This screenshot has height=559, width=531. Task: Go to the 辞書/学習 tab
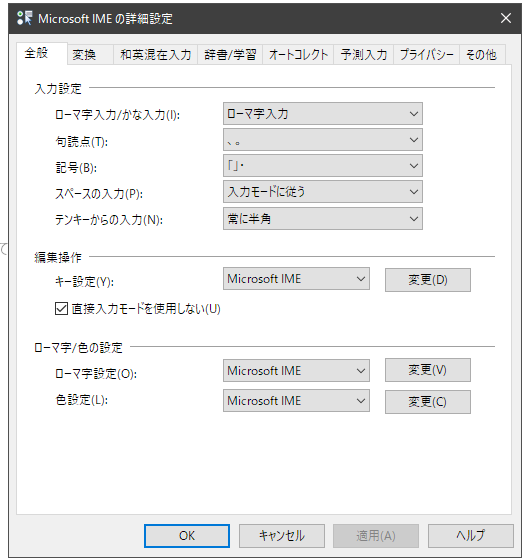pos(230,55)
